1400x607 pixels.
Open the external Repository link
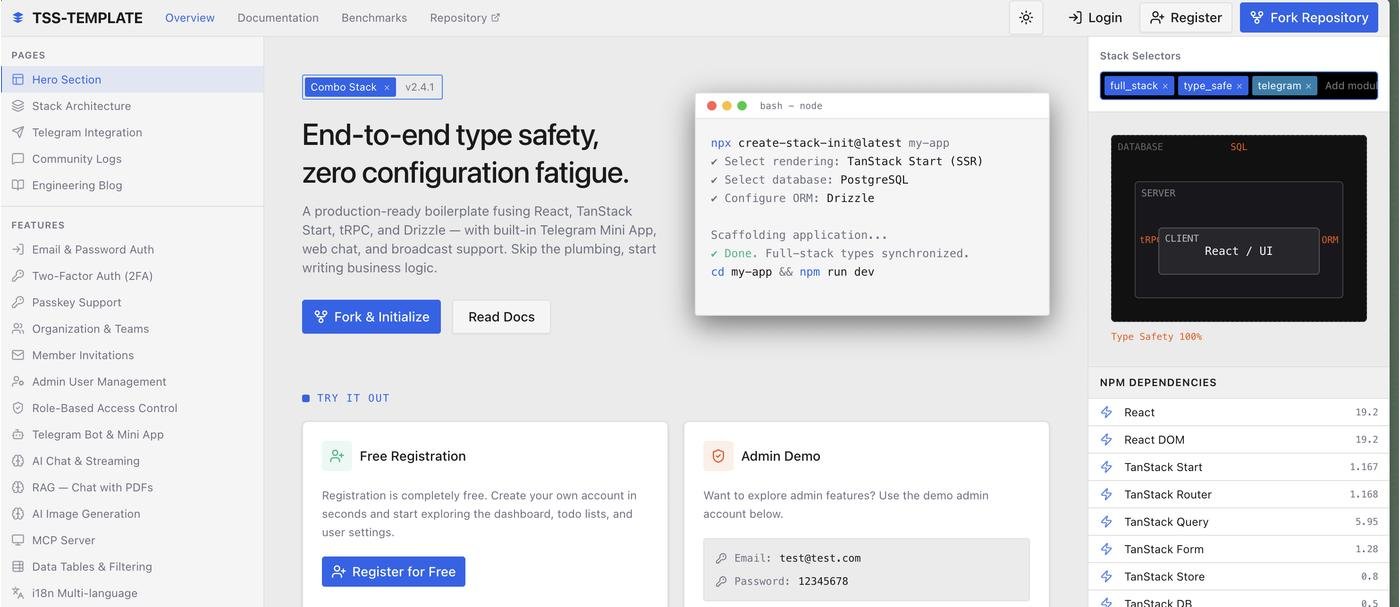click(x=465, y=18)
